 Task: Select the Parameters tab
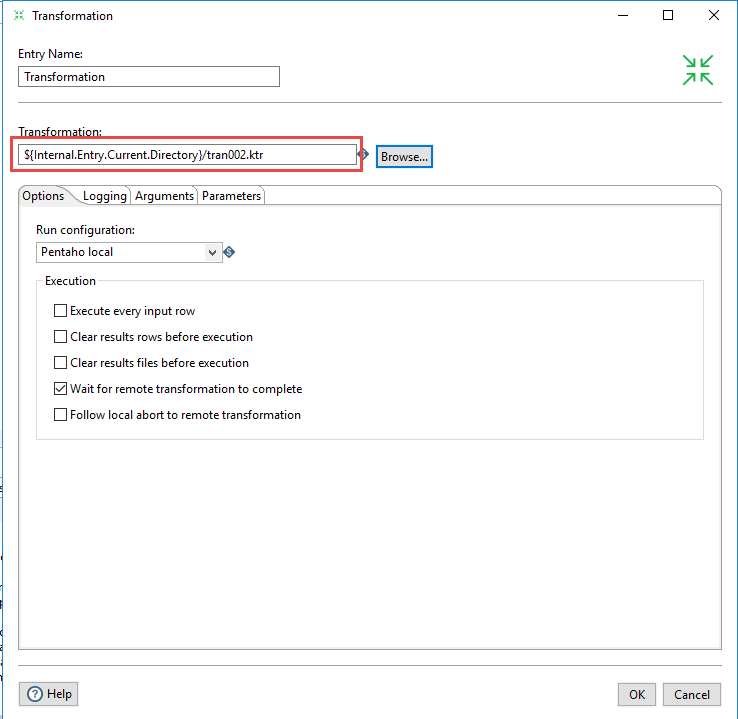coord(231,196)
